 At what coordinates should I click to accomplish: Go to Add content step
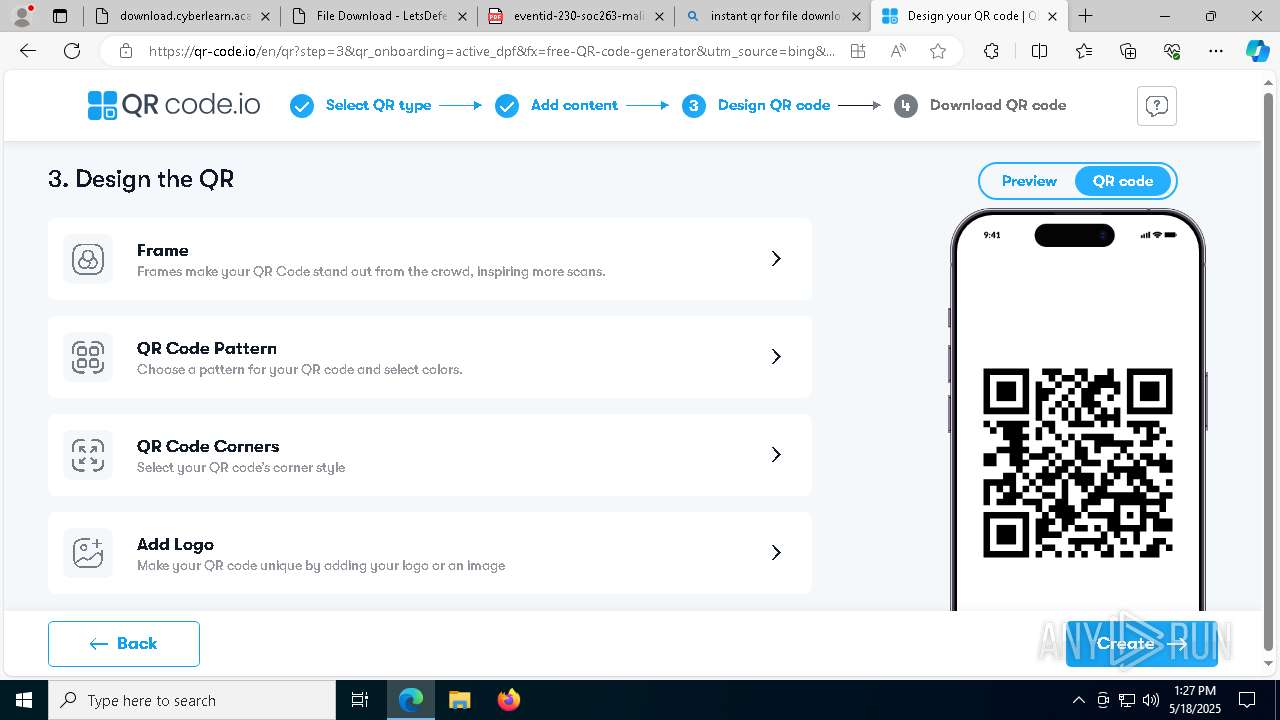(x=557, y=105)
